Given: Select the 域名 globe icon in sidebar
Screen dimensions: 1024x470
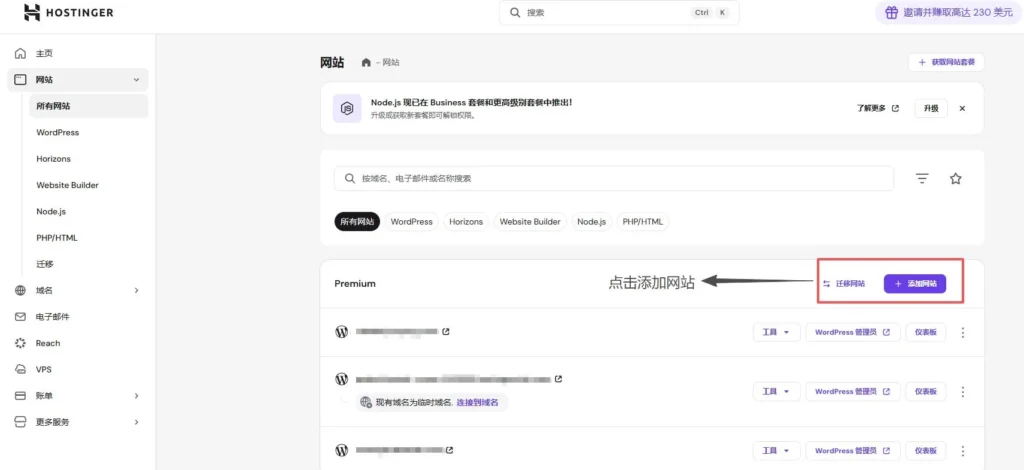Looking at the screenshot, I should pos(20,290).
